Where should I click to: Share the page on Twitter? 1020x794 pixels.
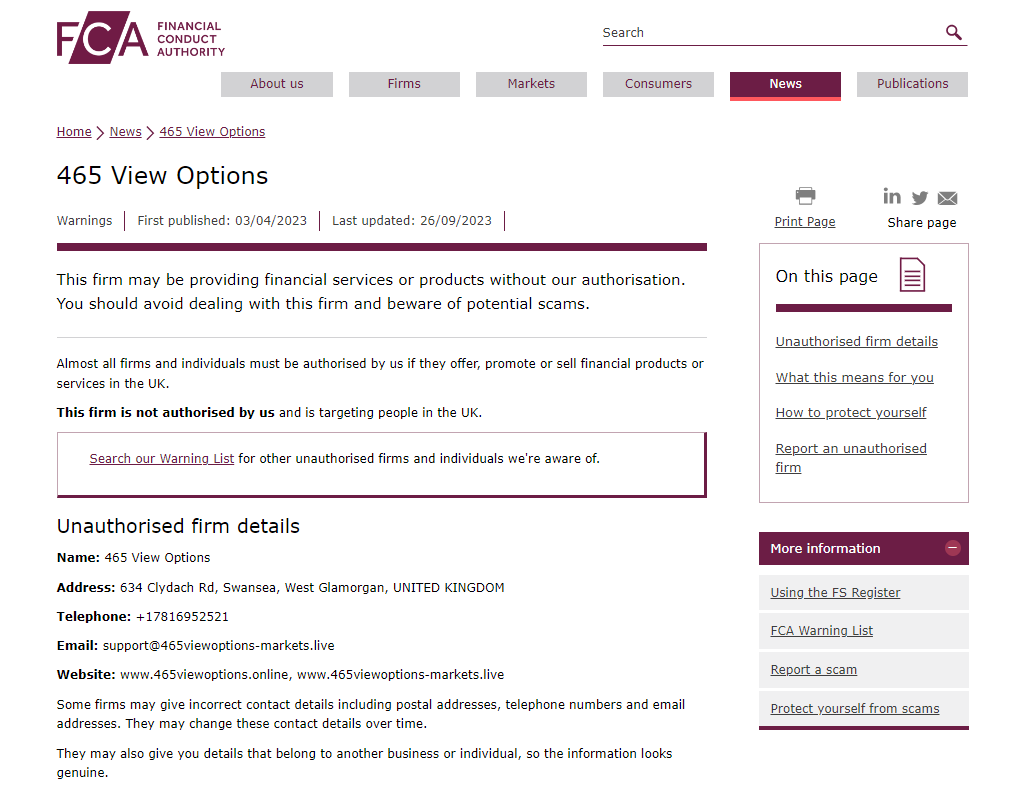click(920, 198)
